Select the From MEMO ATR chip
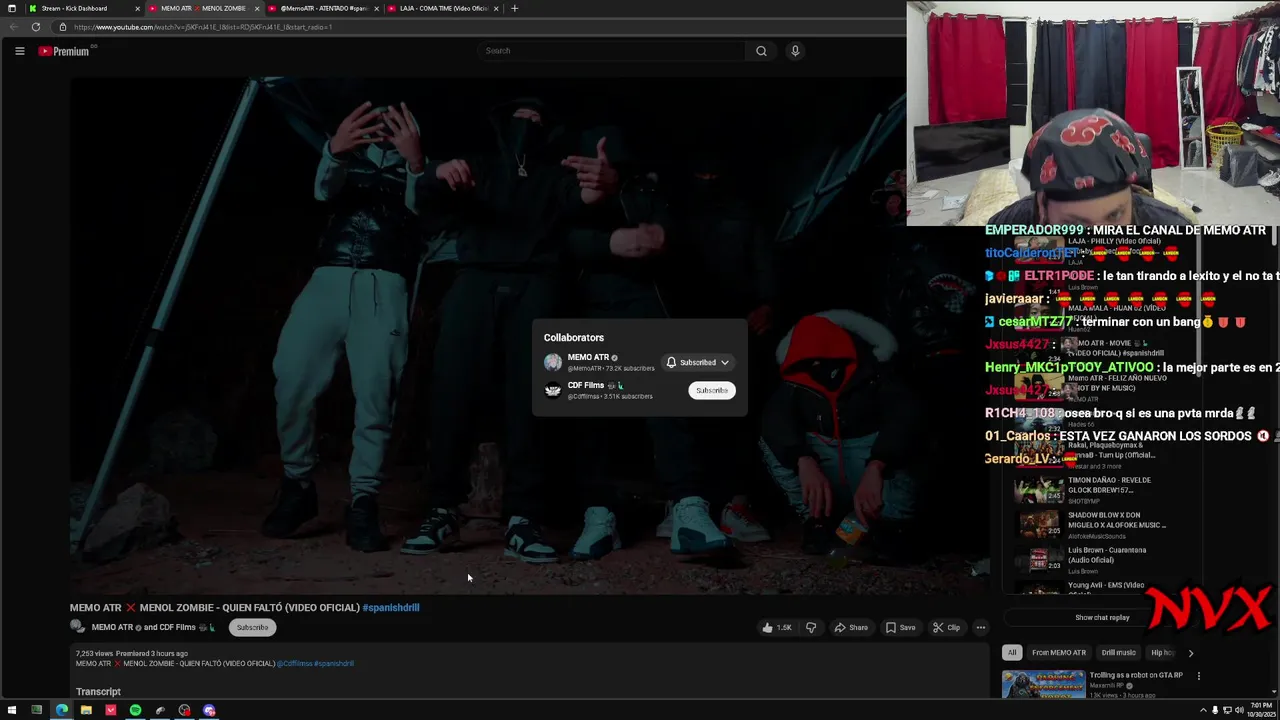Screen dimensions: 1280x720 coord(1059,653)
